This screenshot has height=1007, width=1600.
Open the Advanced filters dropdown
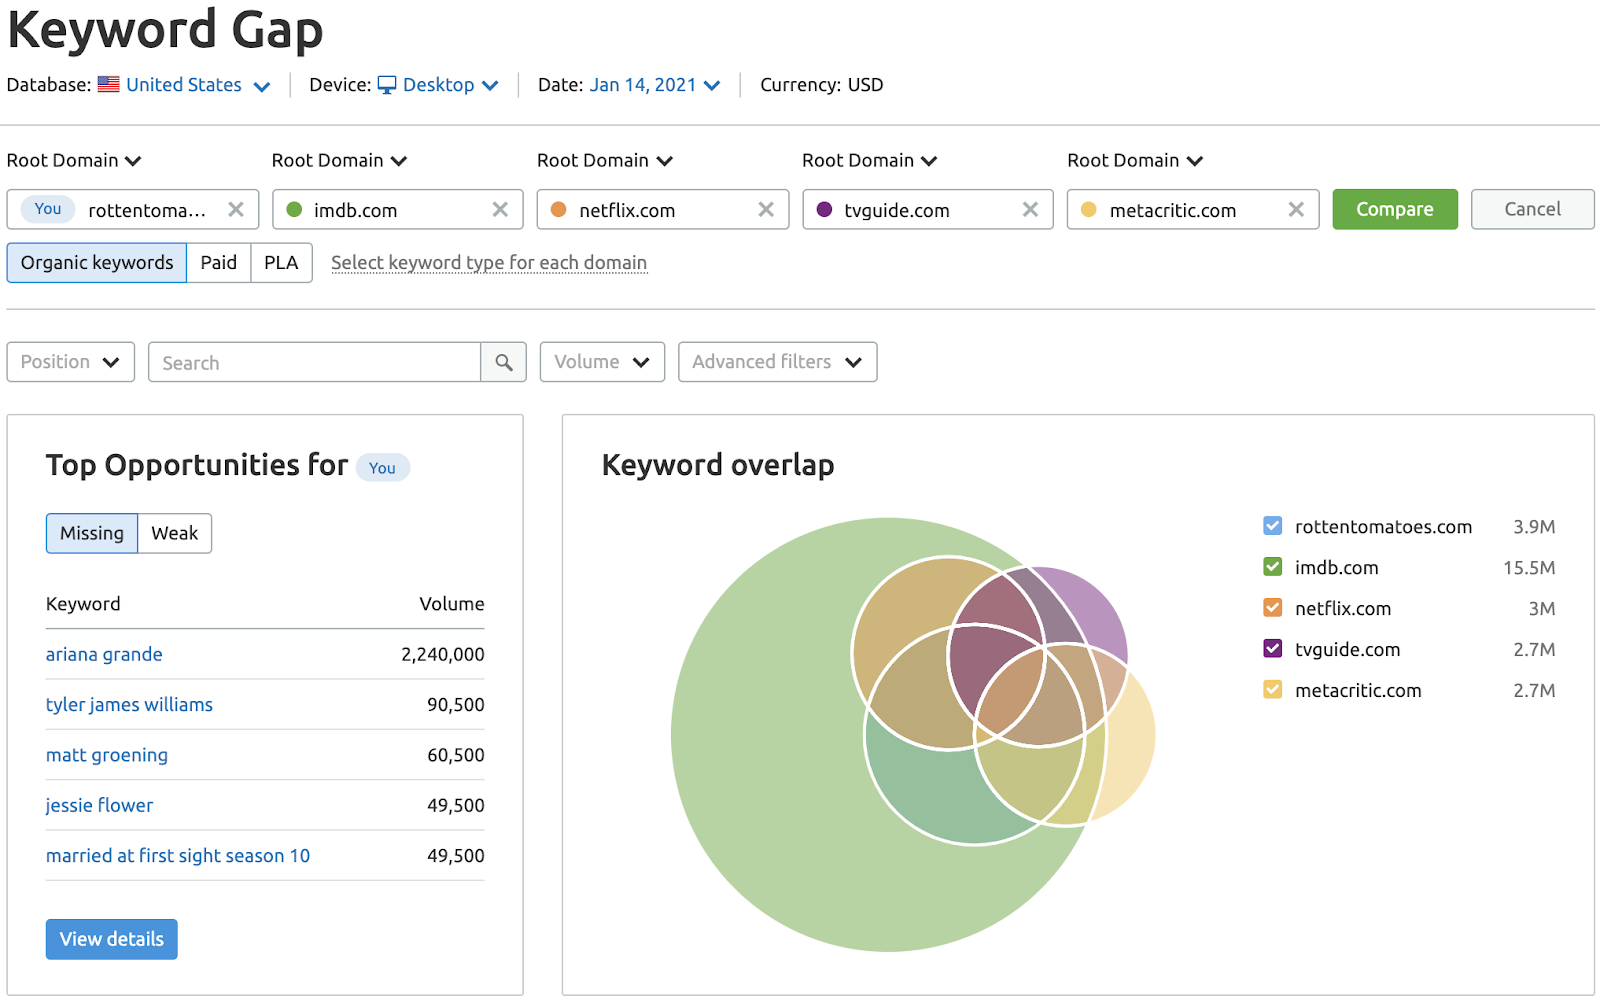pyautogui.click(x=777, y=362)
